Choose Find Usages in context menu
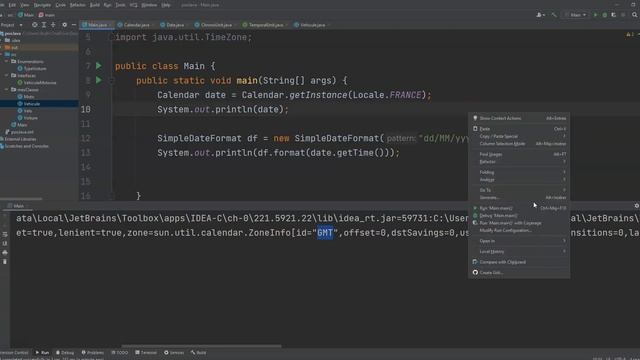This screenshot has width=640, height=360. tap(519, 154)
